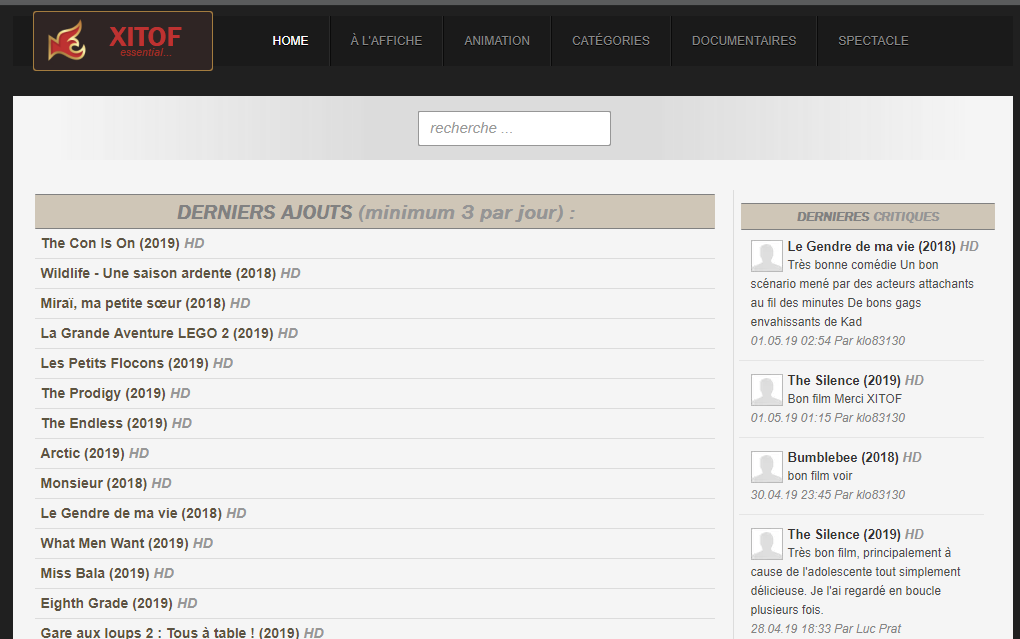The image size is (1020, 639).
Task: Click avatar next to Bumblebee (2018) review
Action: [x=766, y=467]
